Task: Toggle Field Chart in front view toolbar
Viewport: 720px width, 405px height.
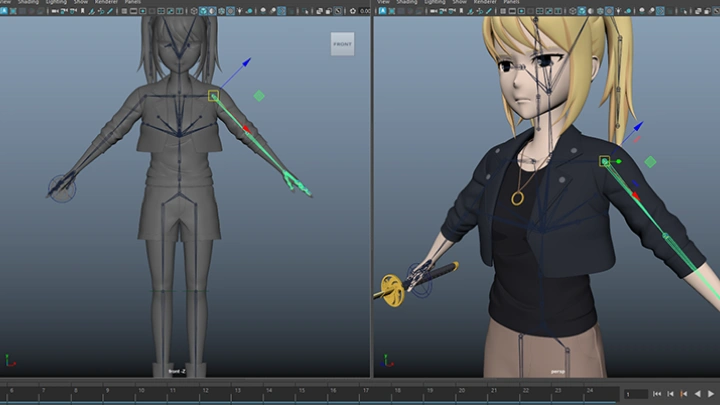Action: pos(161,11)
